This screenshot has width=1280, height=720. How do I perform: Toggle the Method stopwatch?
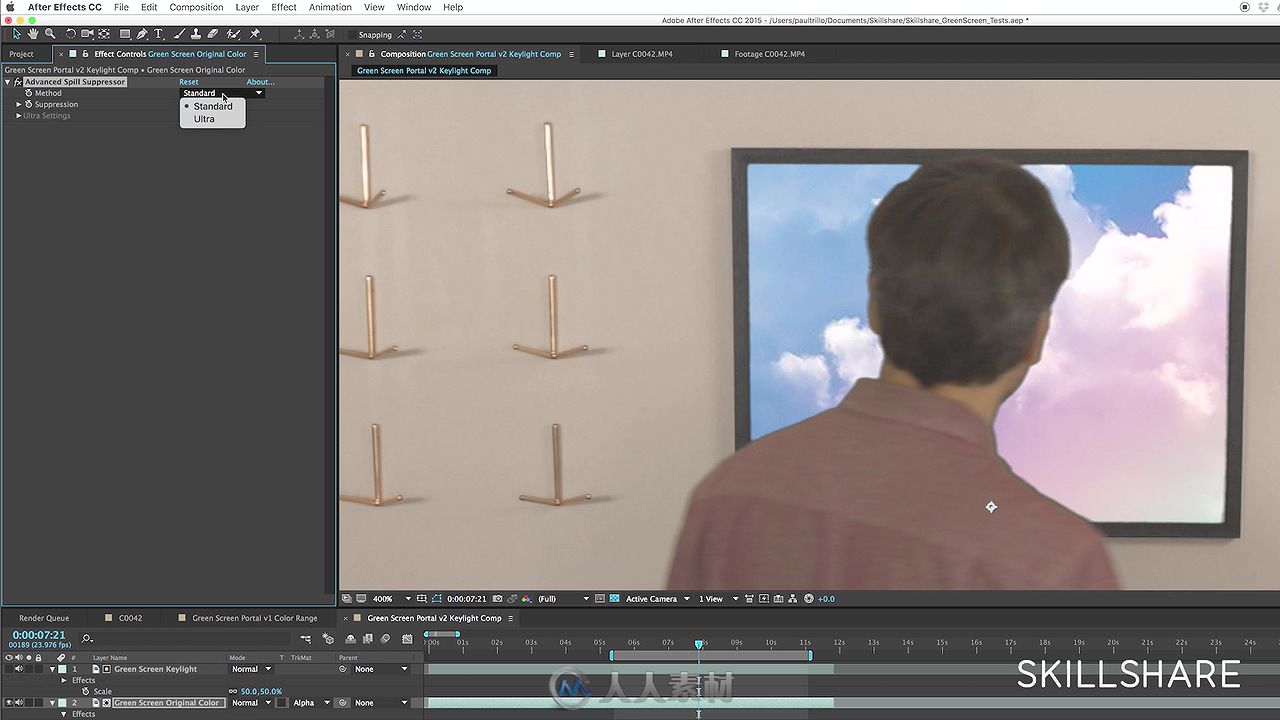click(x=29, y=93)
